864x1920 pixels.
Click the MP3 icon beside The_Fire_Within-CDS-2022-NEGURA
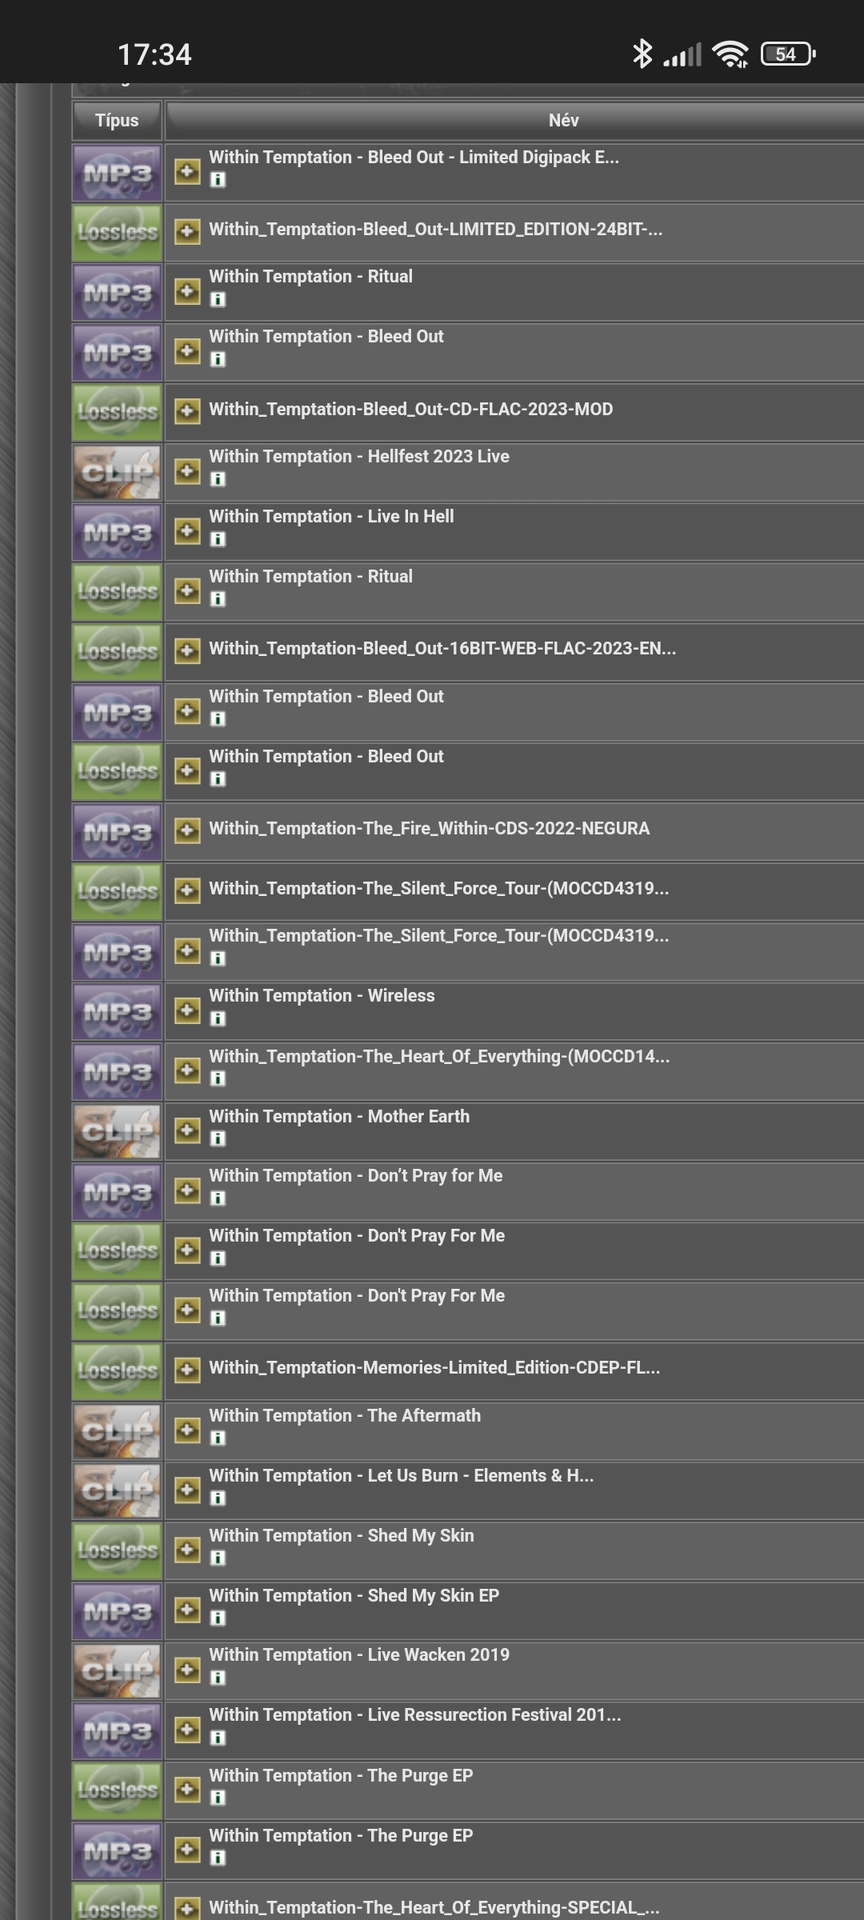[x=117, y=832]
